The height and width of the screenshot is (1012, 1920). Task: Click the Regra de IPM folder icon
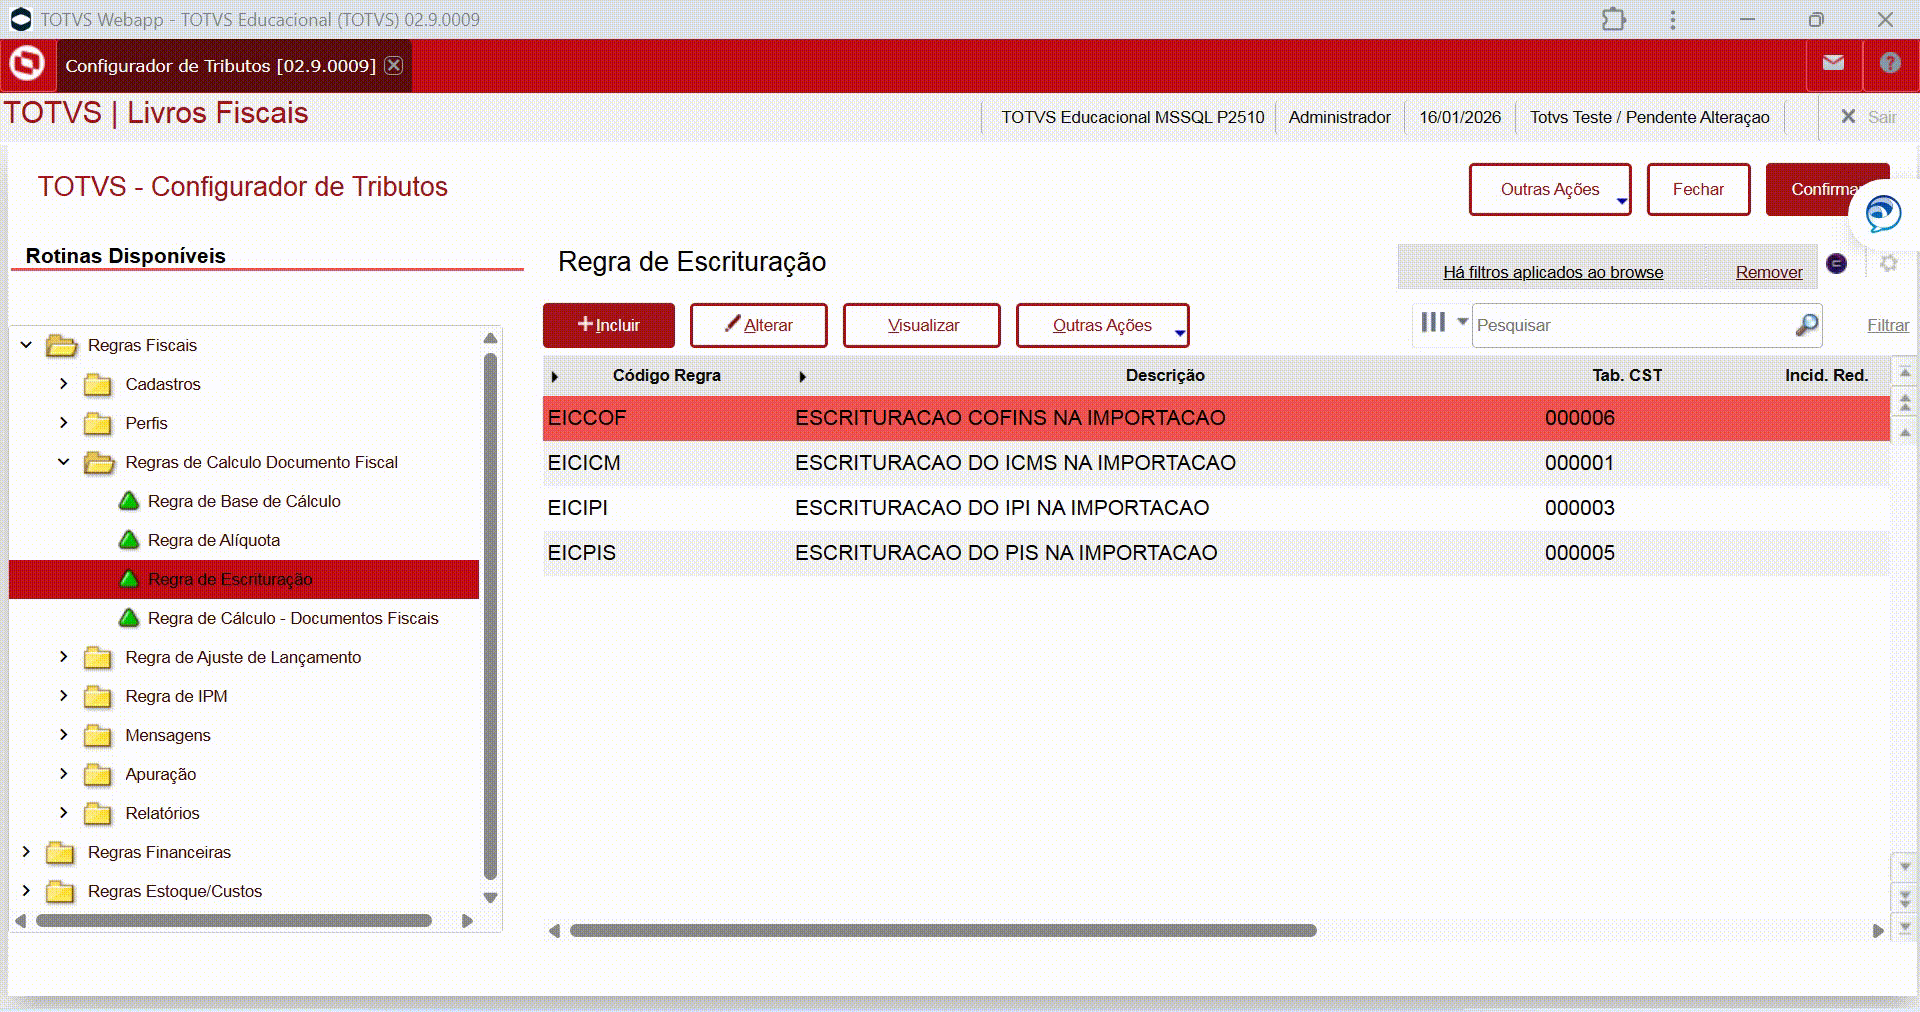click(x=98, y=696)
